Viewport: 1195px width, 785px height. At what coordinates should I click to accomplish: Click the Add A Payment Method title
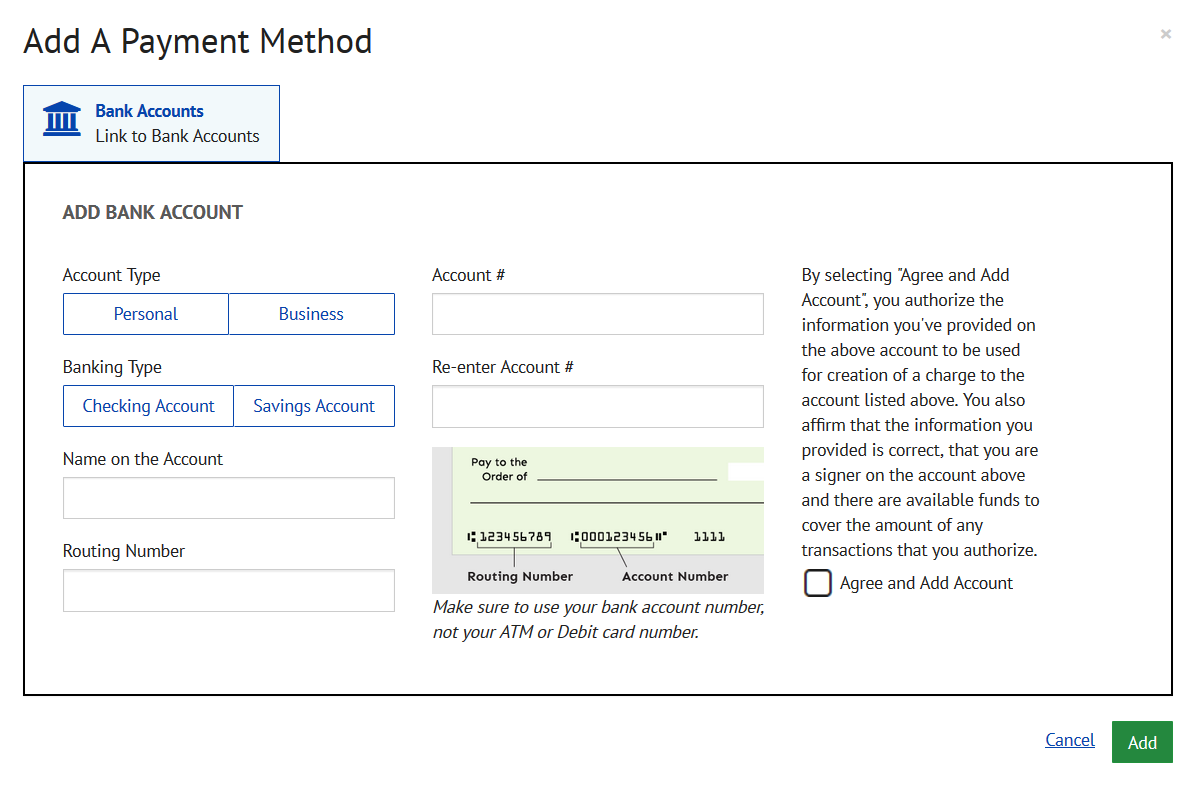[x=198, y=41]
